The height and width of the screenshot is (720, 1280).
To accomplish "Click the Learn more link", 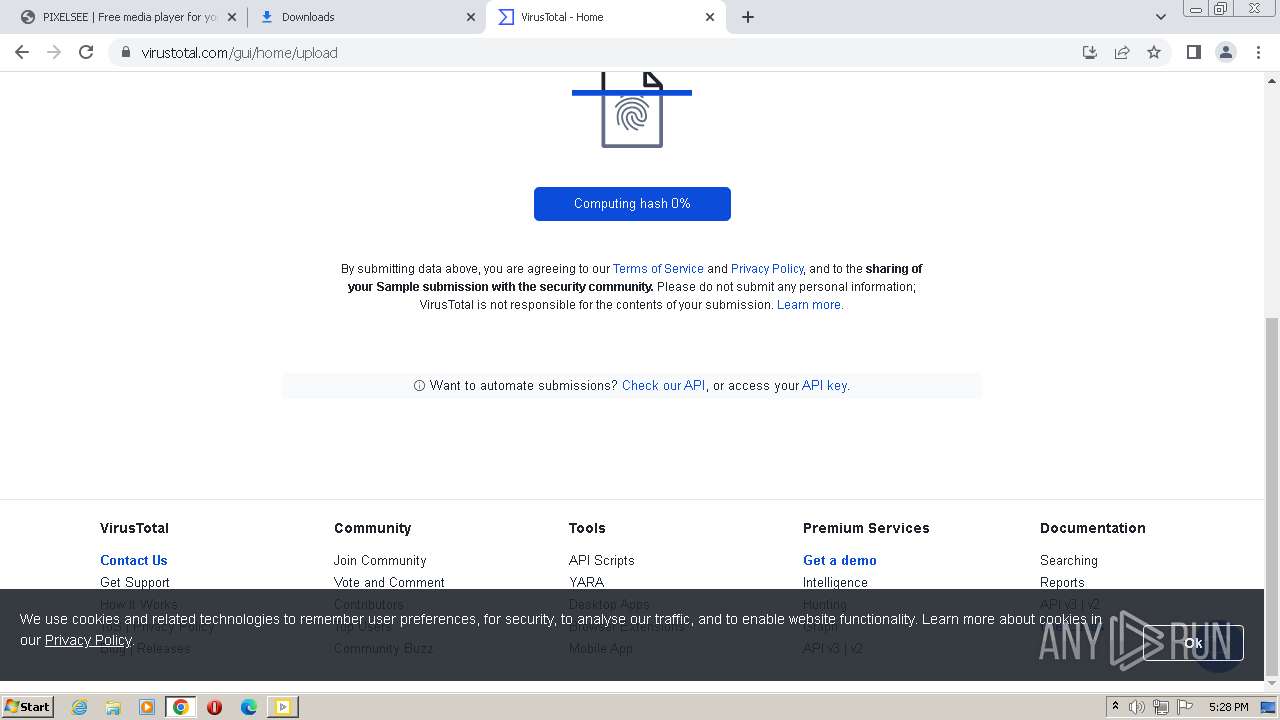I will click(x=810, y=305).
